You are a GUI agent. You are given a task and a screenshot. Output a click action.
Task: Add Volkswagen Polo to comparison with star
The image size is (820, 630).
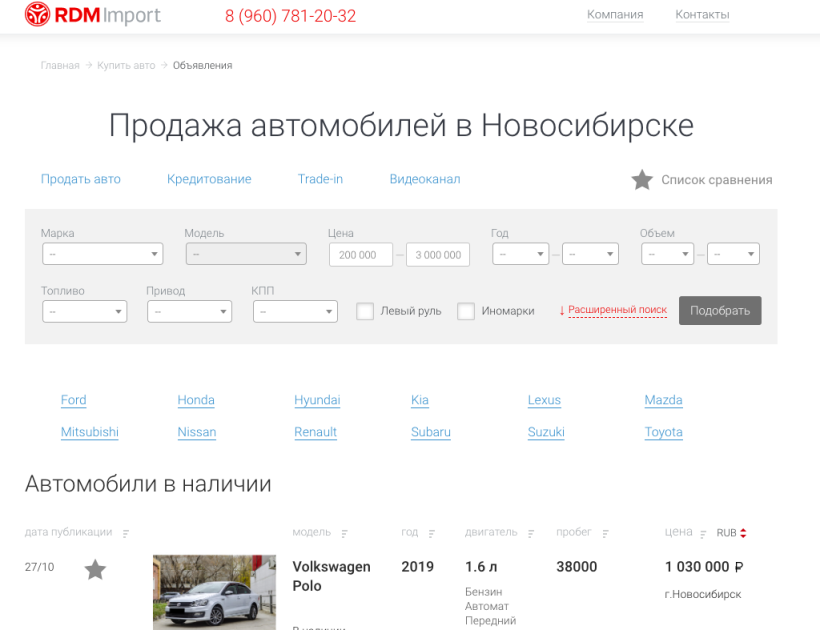pyautogui.click(x=95, y=569)
